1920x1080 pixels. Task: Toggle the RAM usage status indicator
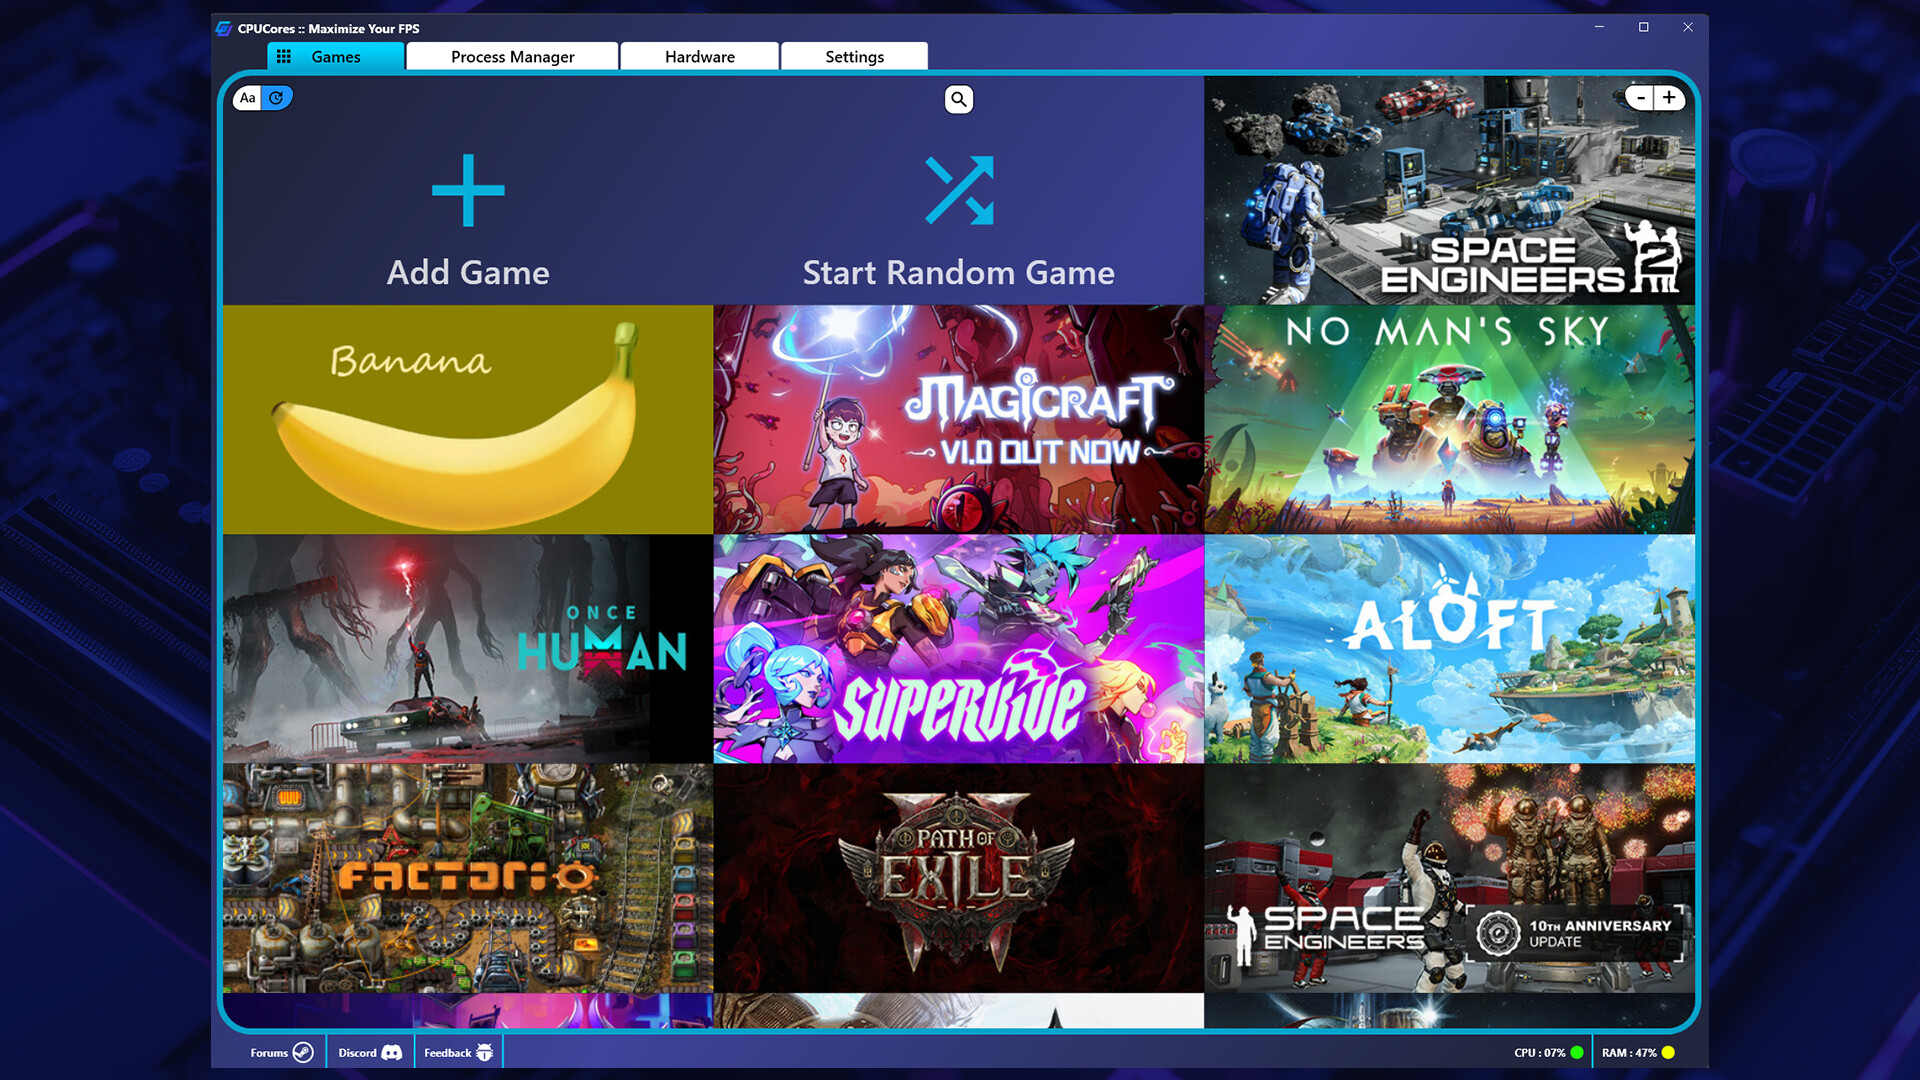[x=1667, y=1052]
